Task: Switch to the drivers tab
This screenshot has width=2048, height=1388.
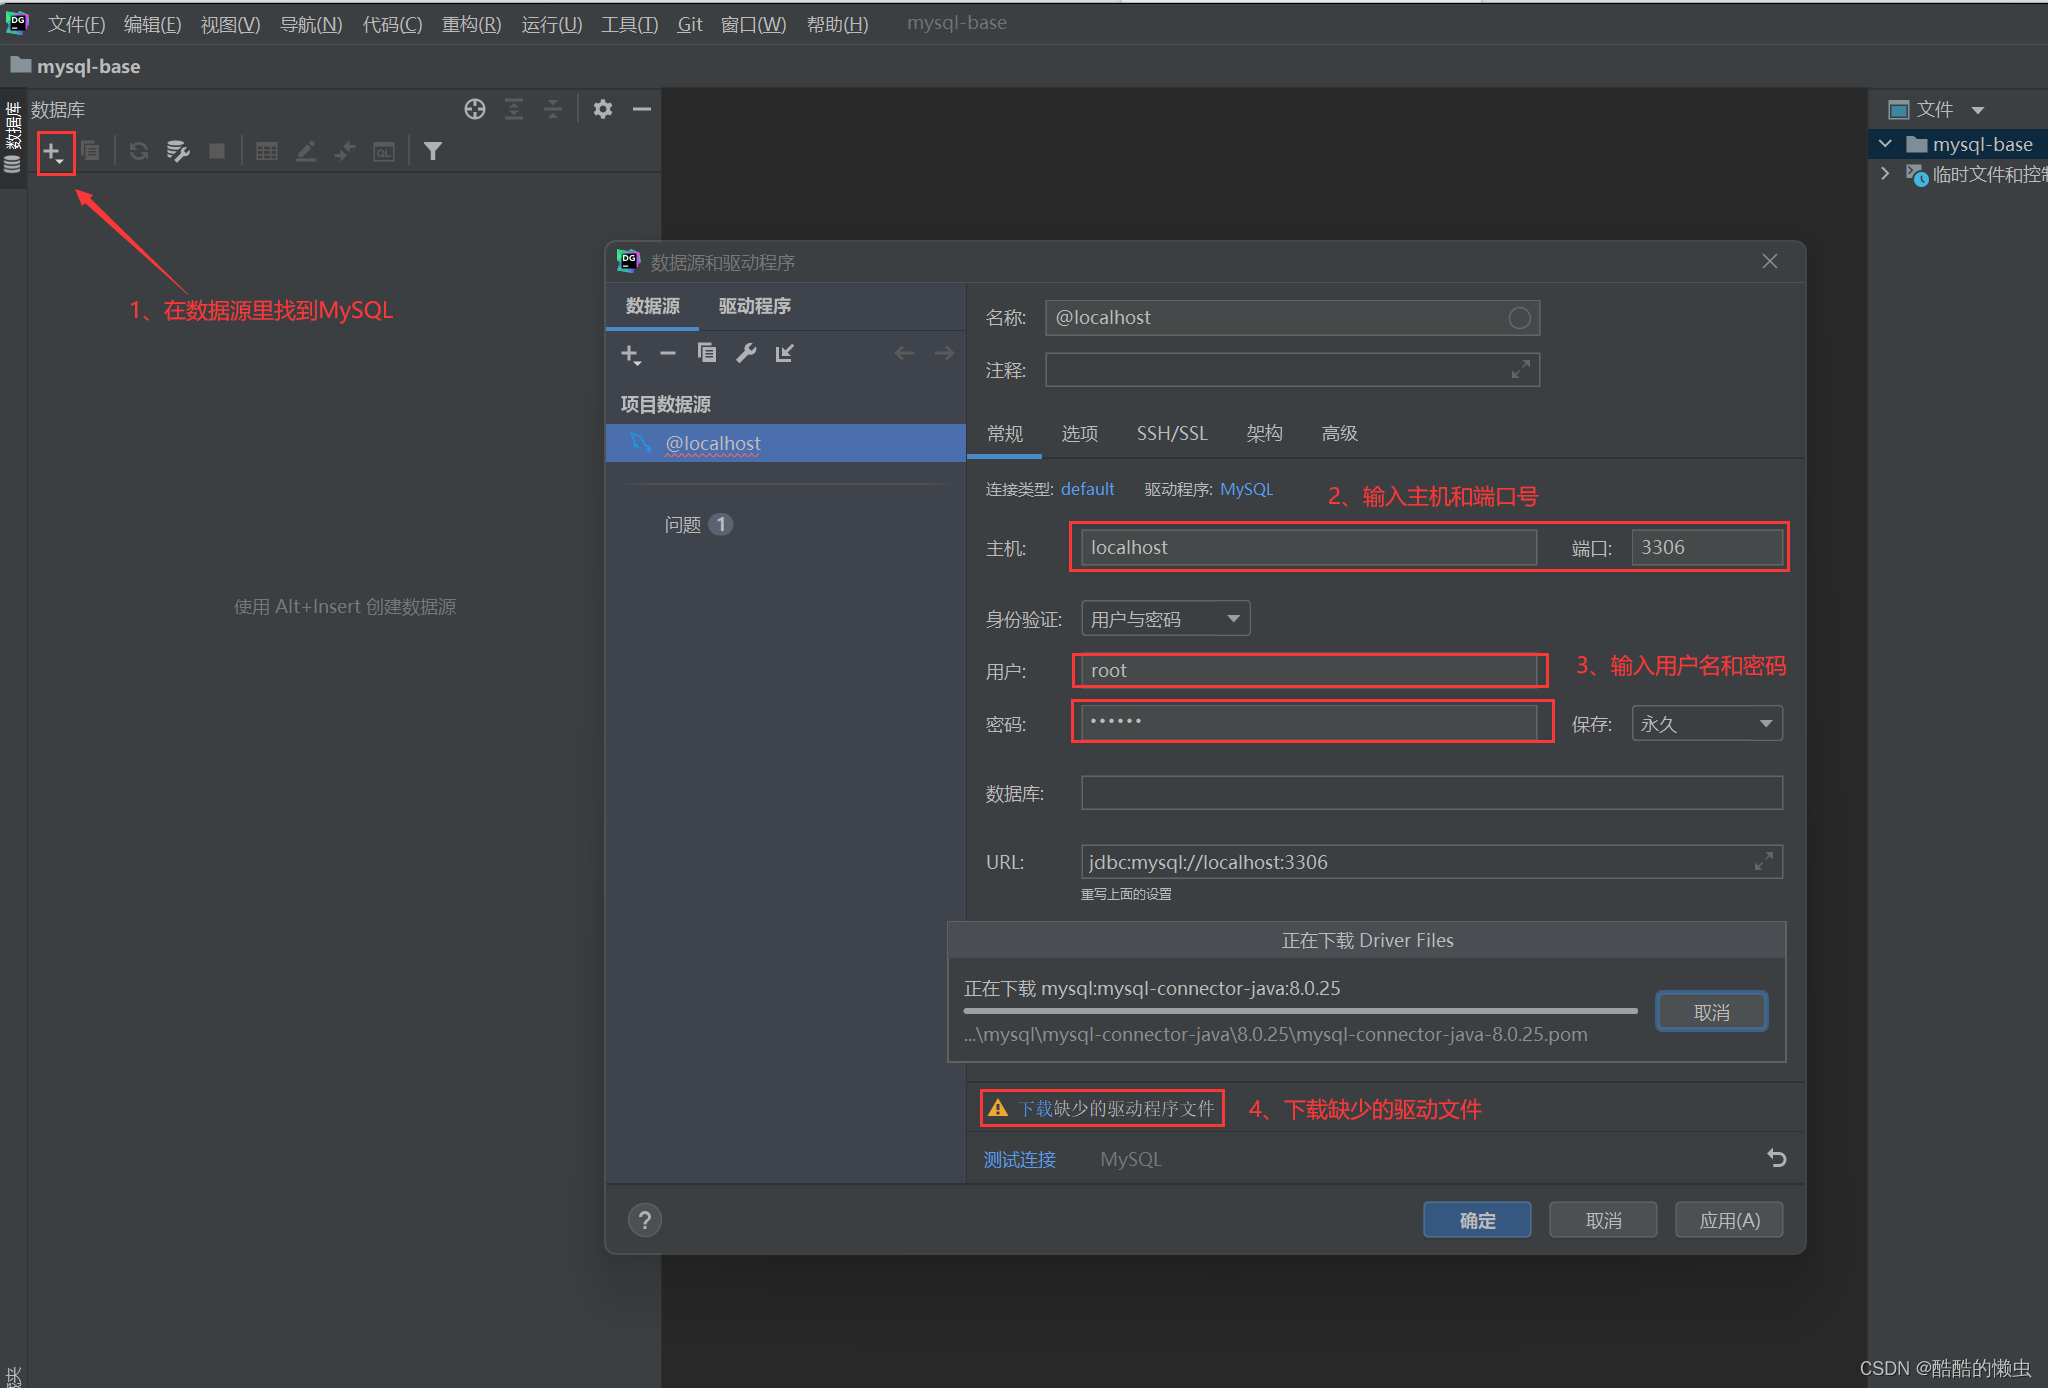Action: [x=754, y=306]
